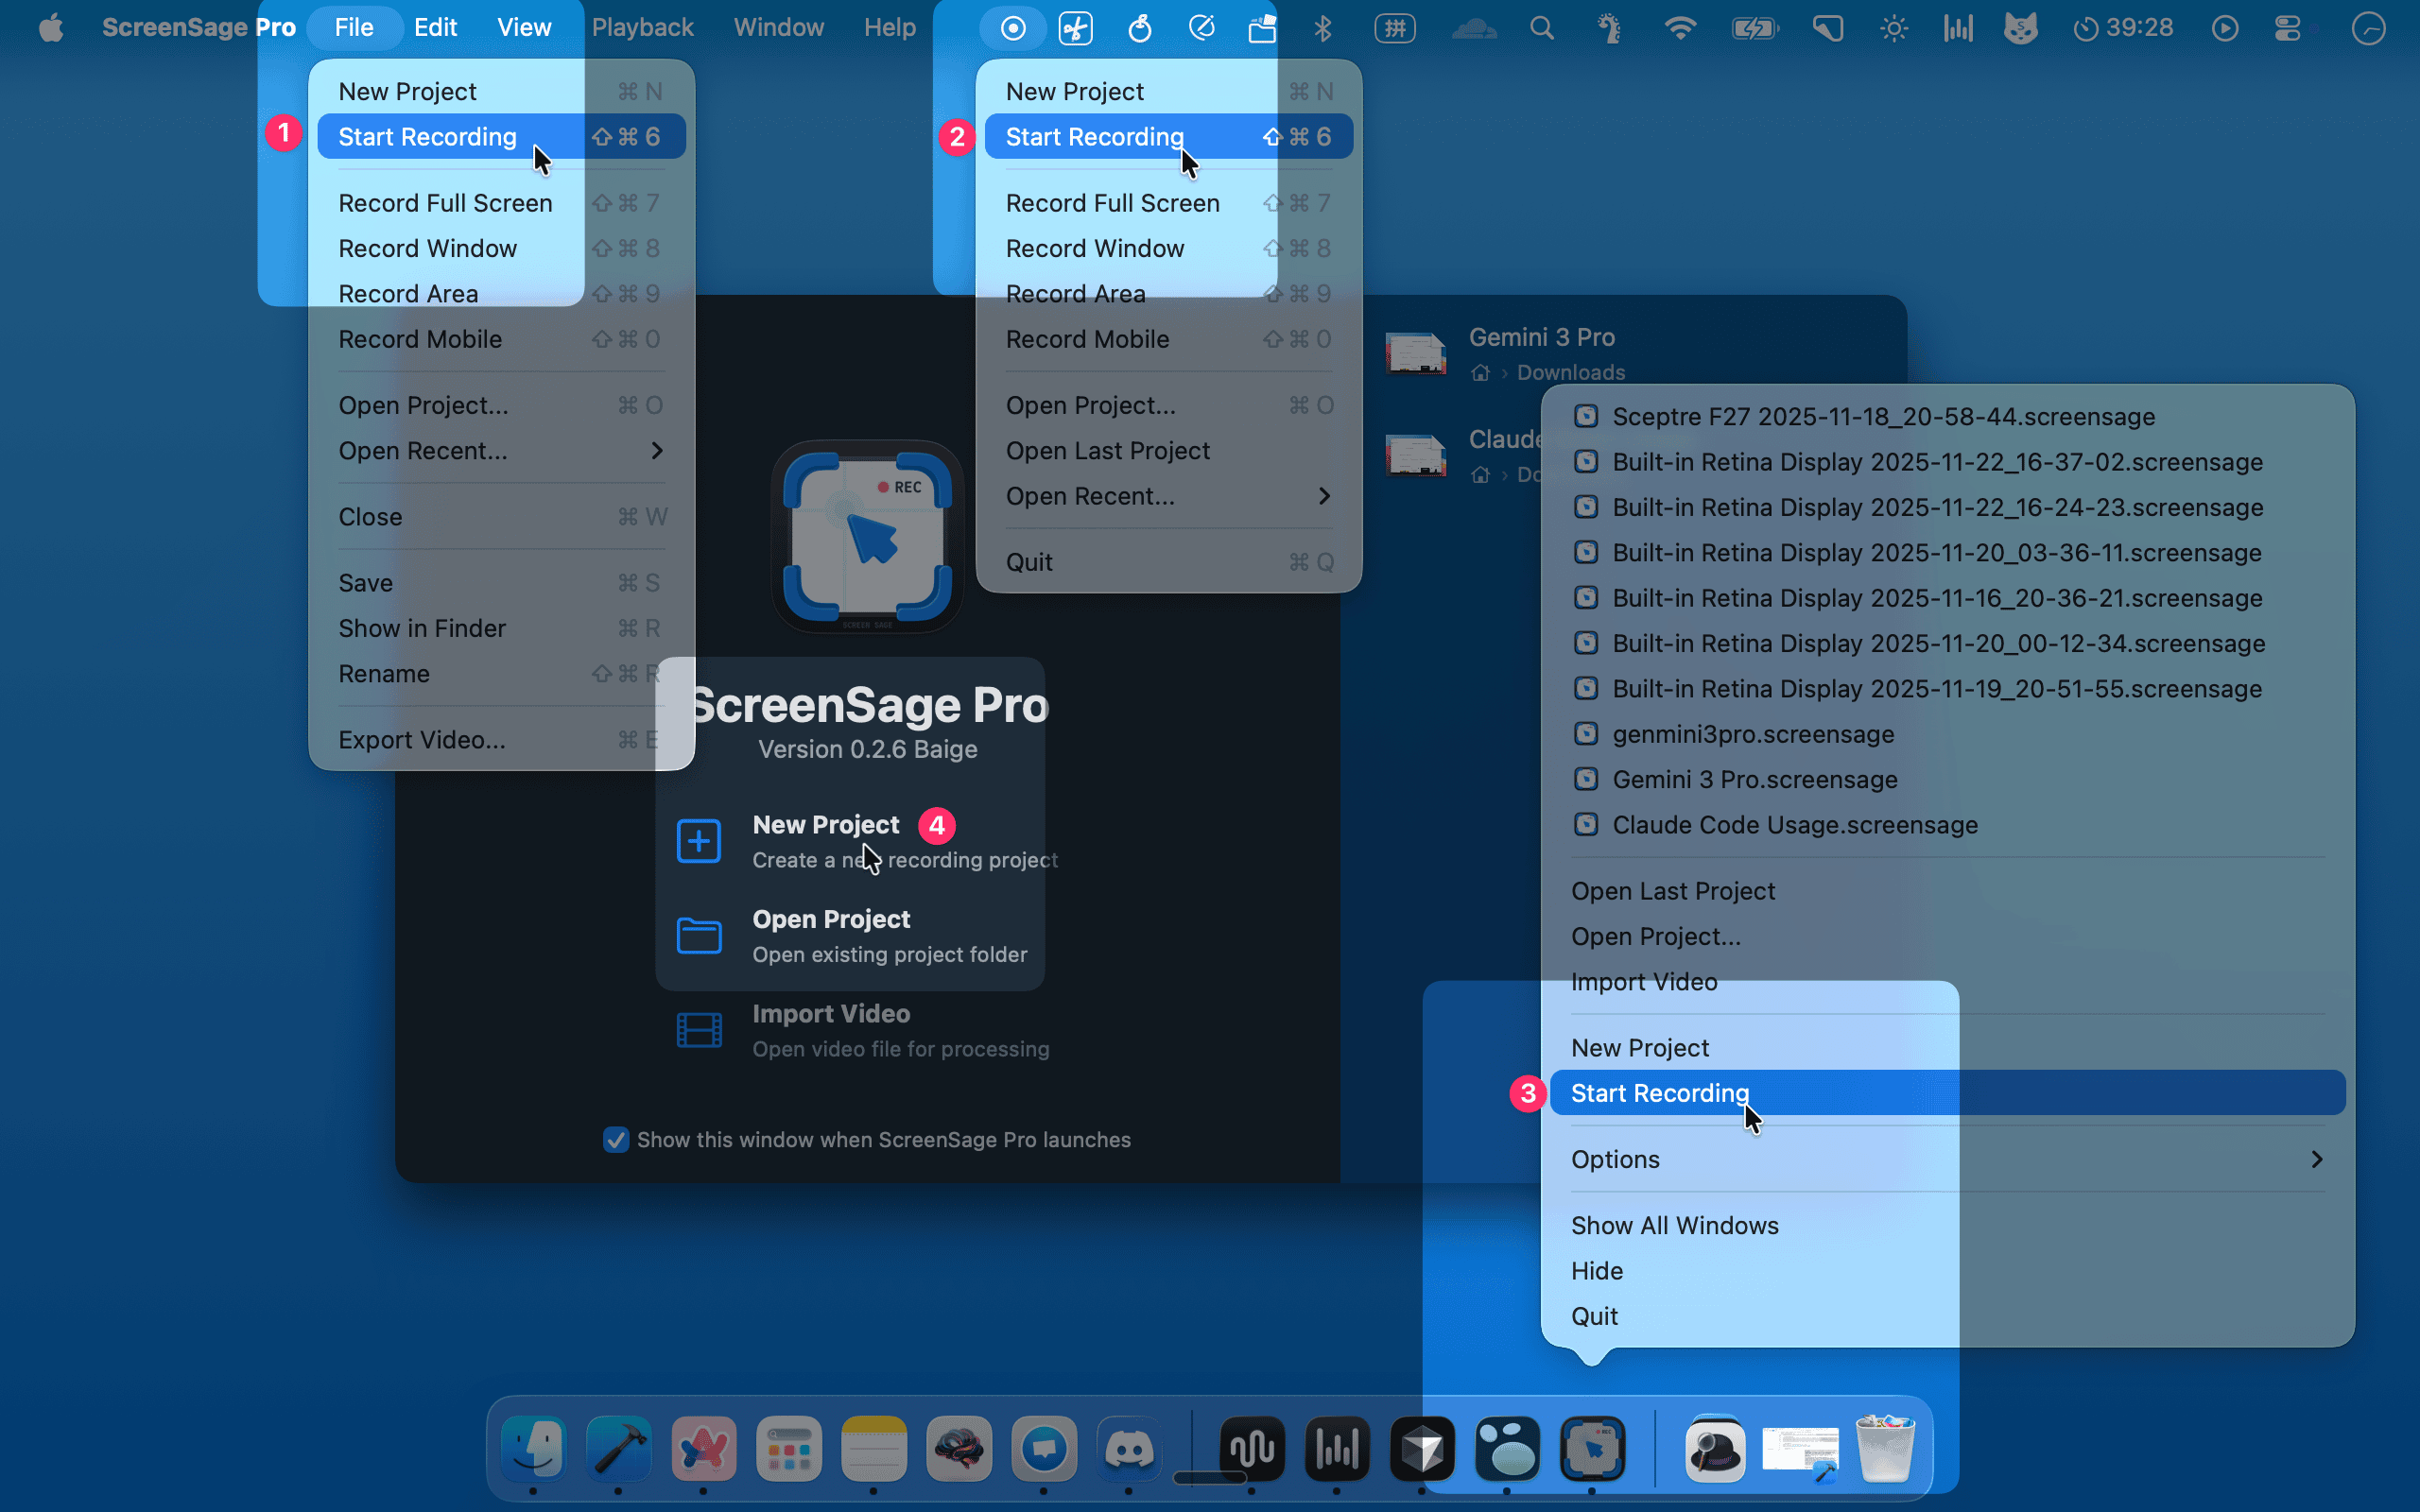Click the Gemini 3 Pro project thumbnail
The height and width of the screenshot is (1512, 2420).
[1415, 353]
